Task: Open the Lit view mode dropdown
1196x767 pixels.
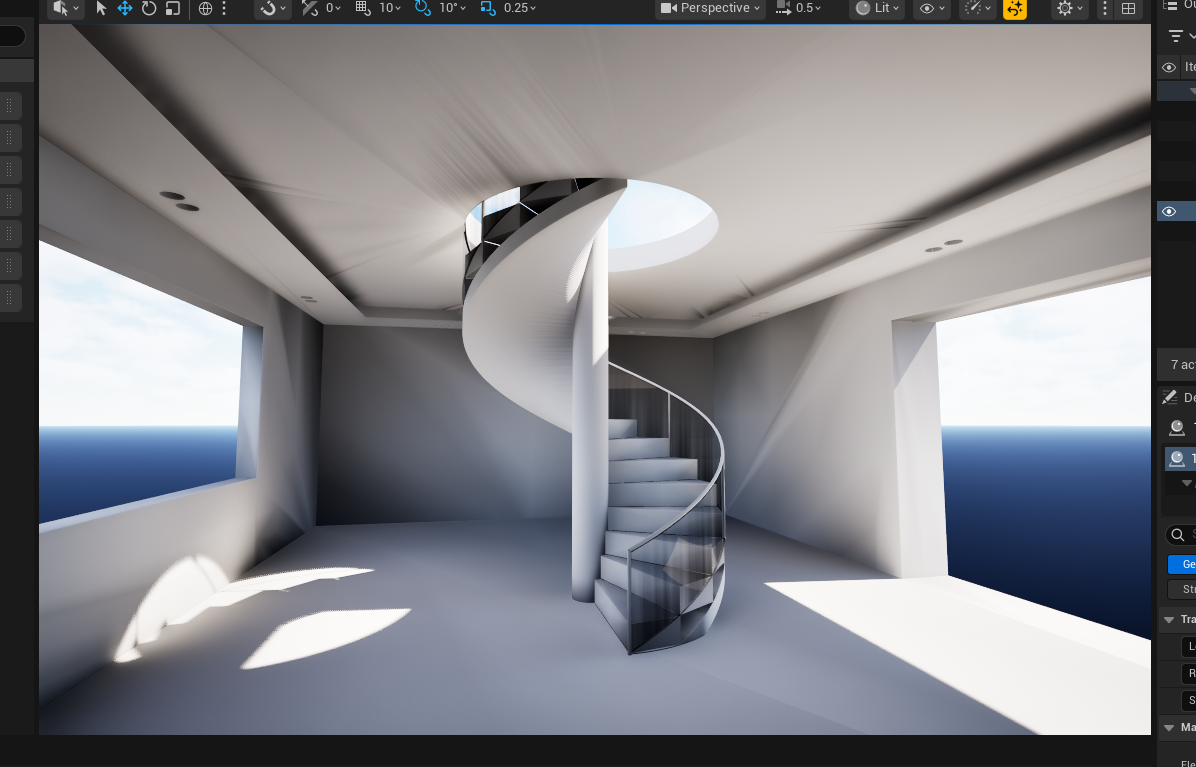Action: click(x=877, y=8)
